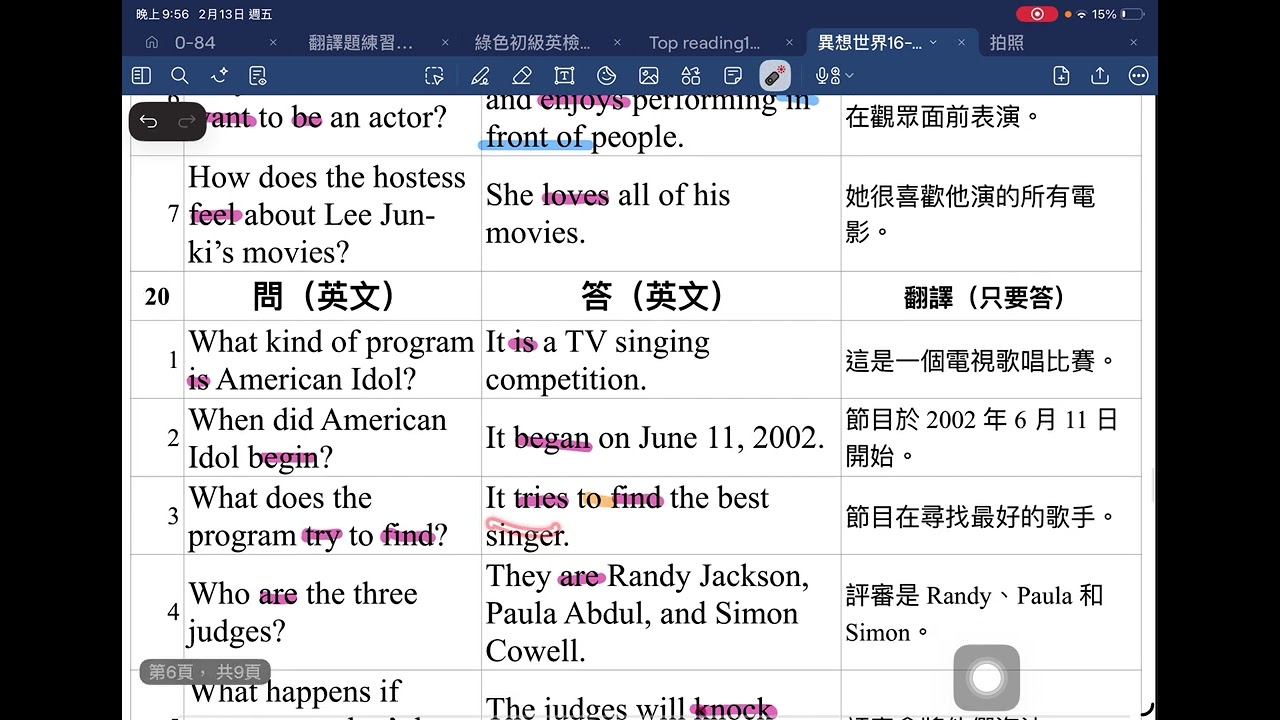Select the Sticker tool
Image resolution: width=1280 pixels, height=720 pixels.
(x=606, y=76)
